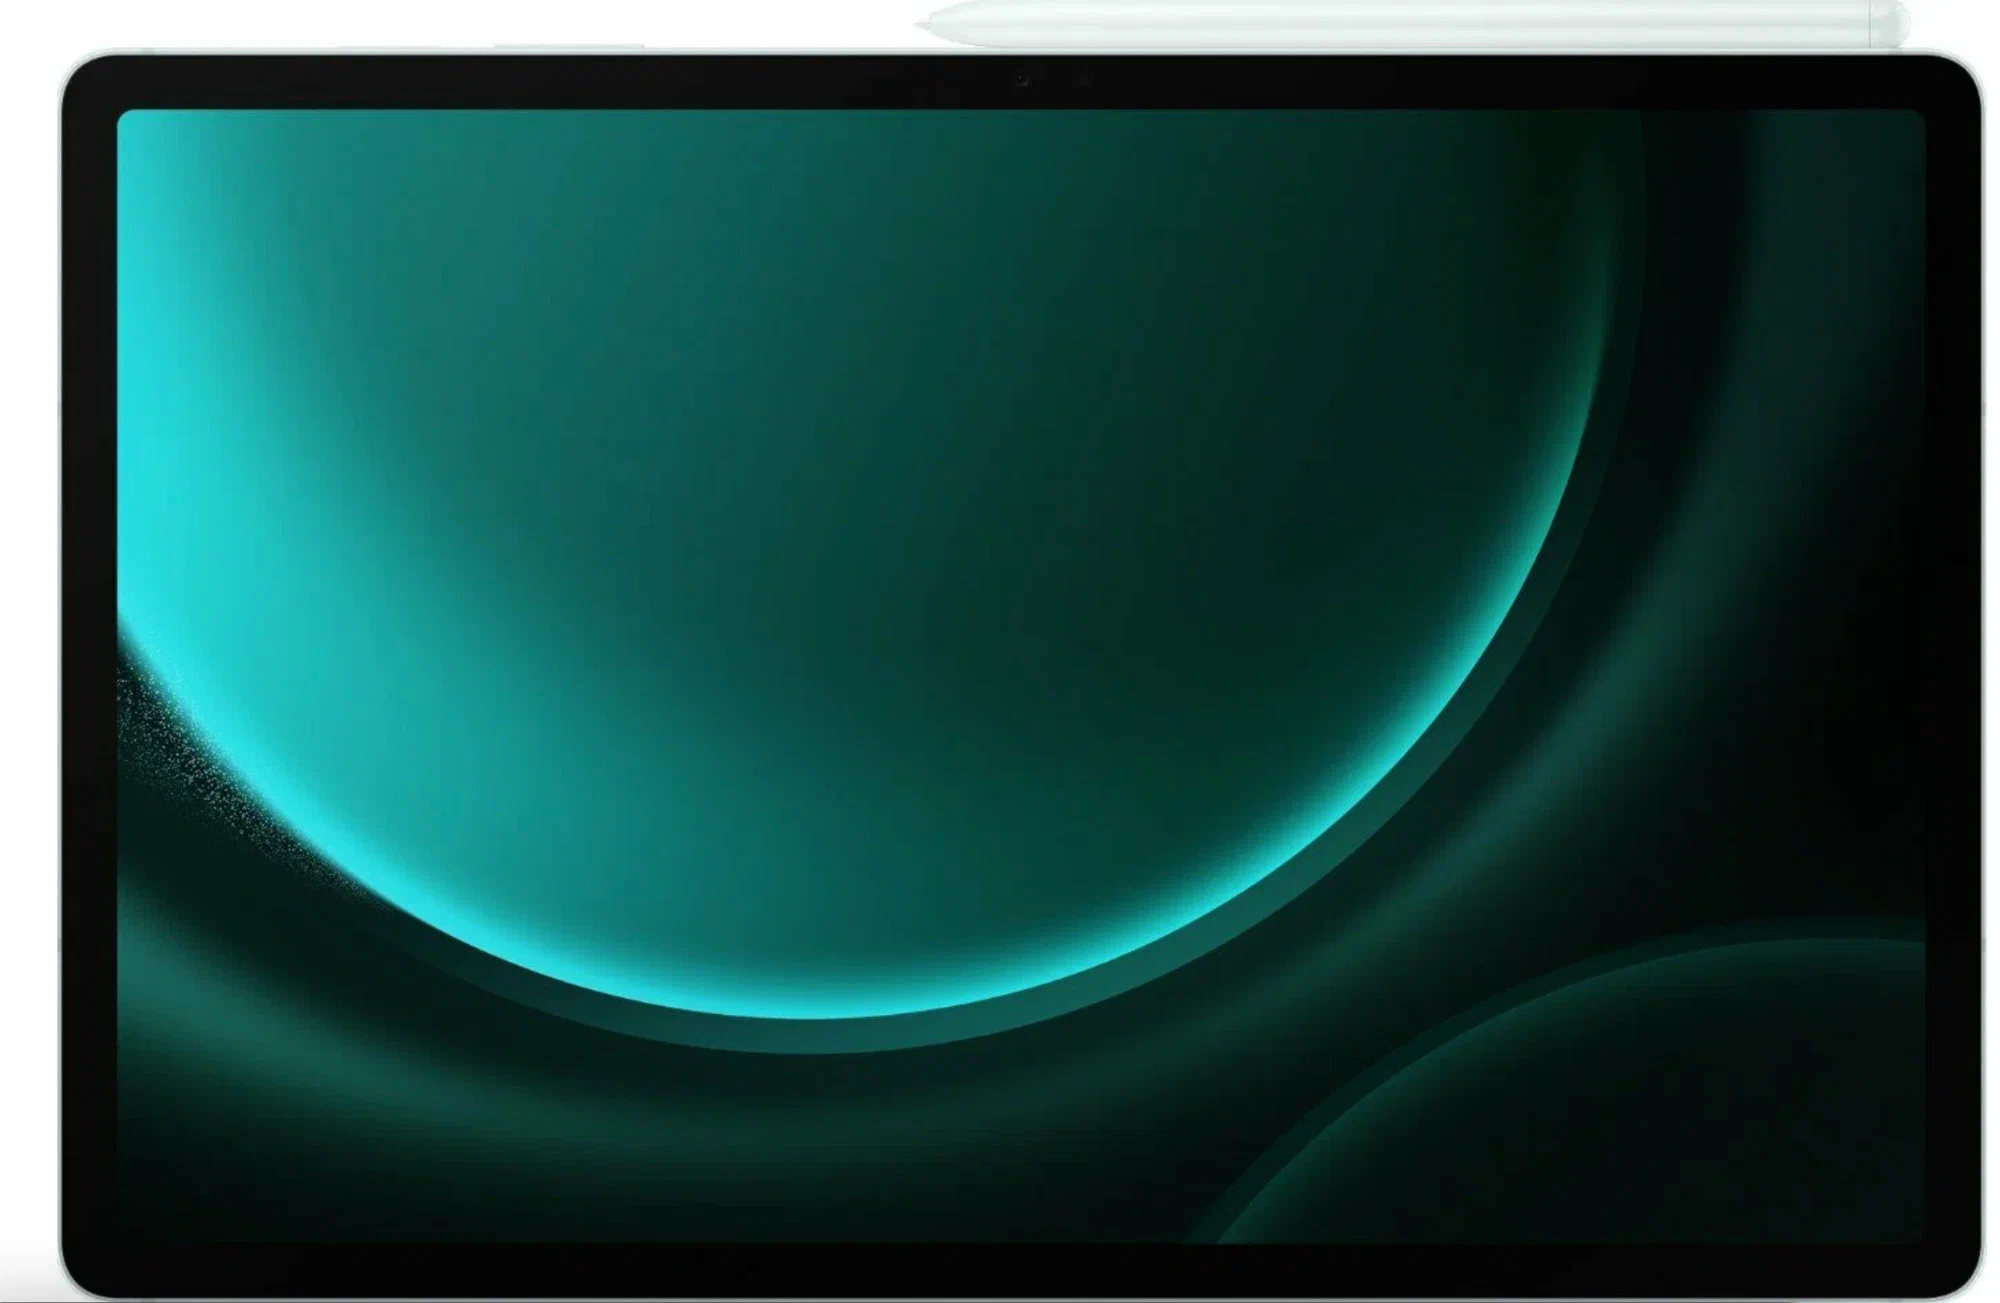Click the front camera lens on the top bezel
2000x1303 pixels.
coord(1021,79)
